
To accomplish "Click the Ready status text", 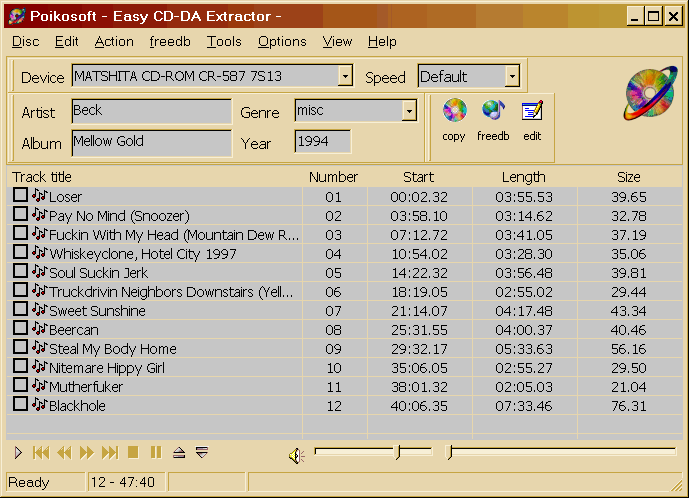I will [x=29, y=482].
